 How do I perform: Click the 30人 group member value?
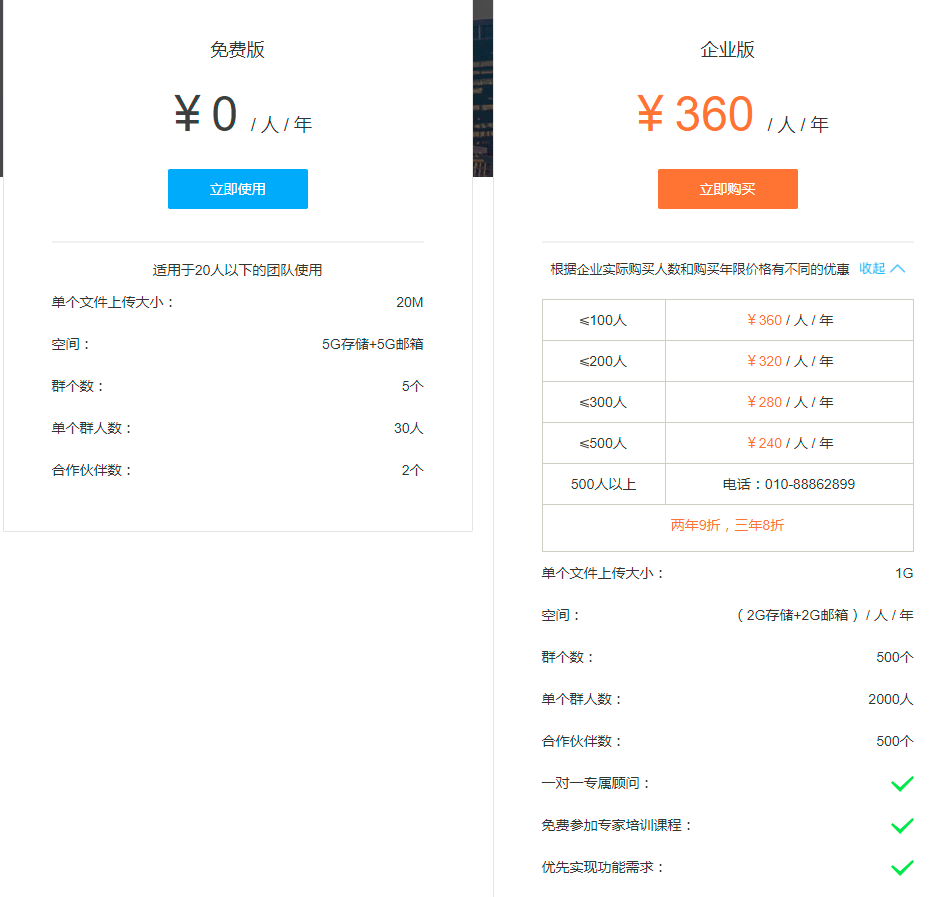[x=408, y=428]
